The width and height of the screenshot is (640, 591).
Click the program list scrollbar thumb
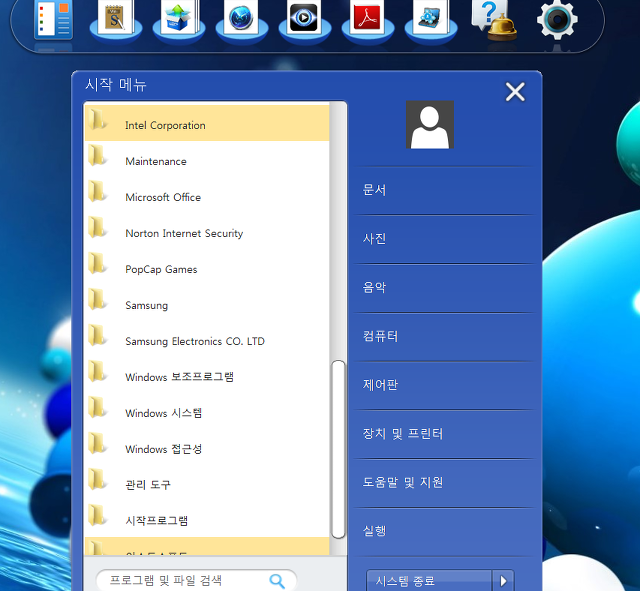(338, 449)
